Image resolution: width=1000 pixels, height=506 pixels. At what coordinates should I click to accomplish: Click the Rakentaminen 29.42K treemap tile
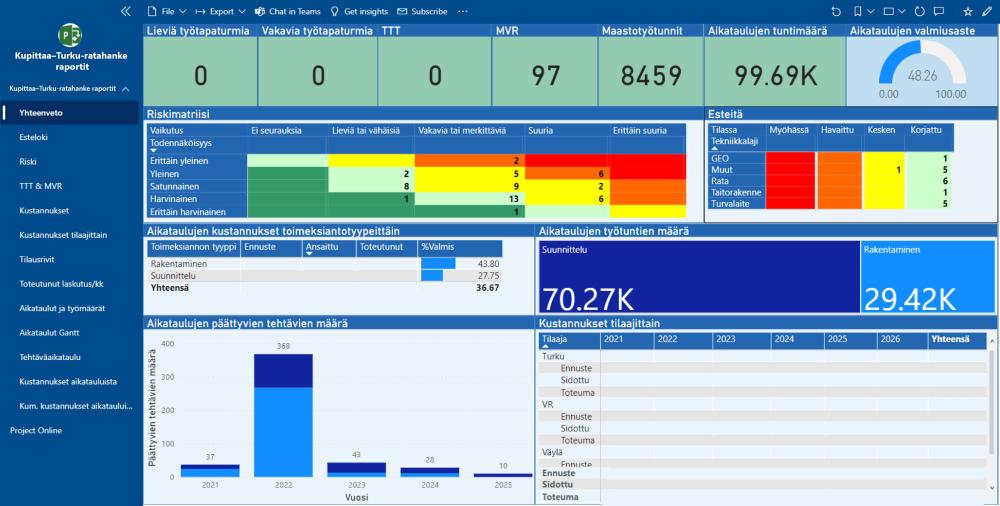pos(927,278)
